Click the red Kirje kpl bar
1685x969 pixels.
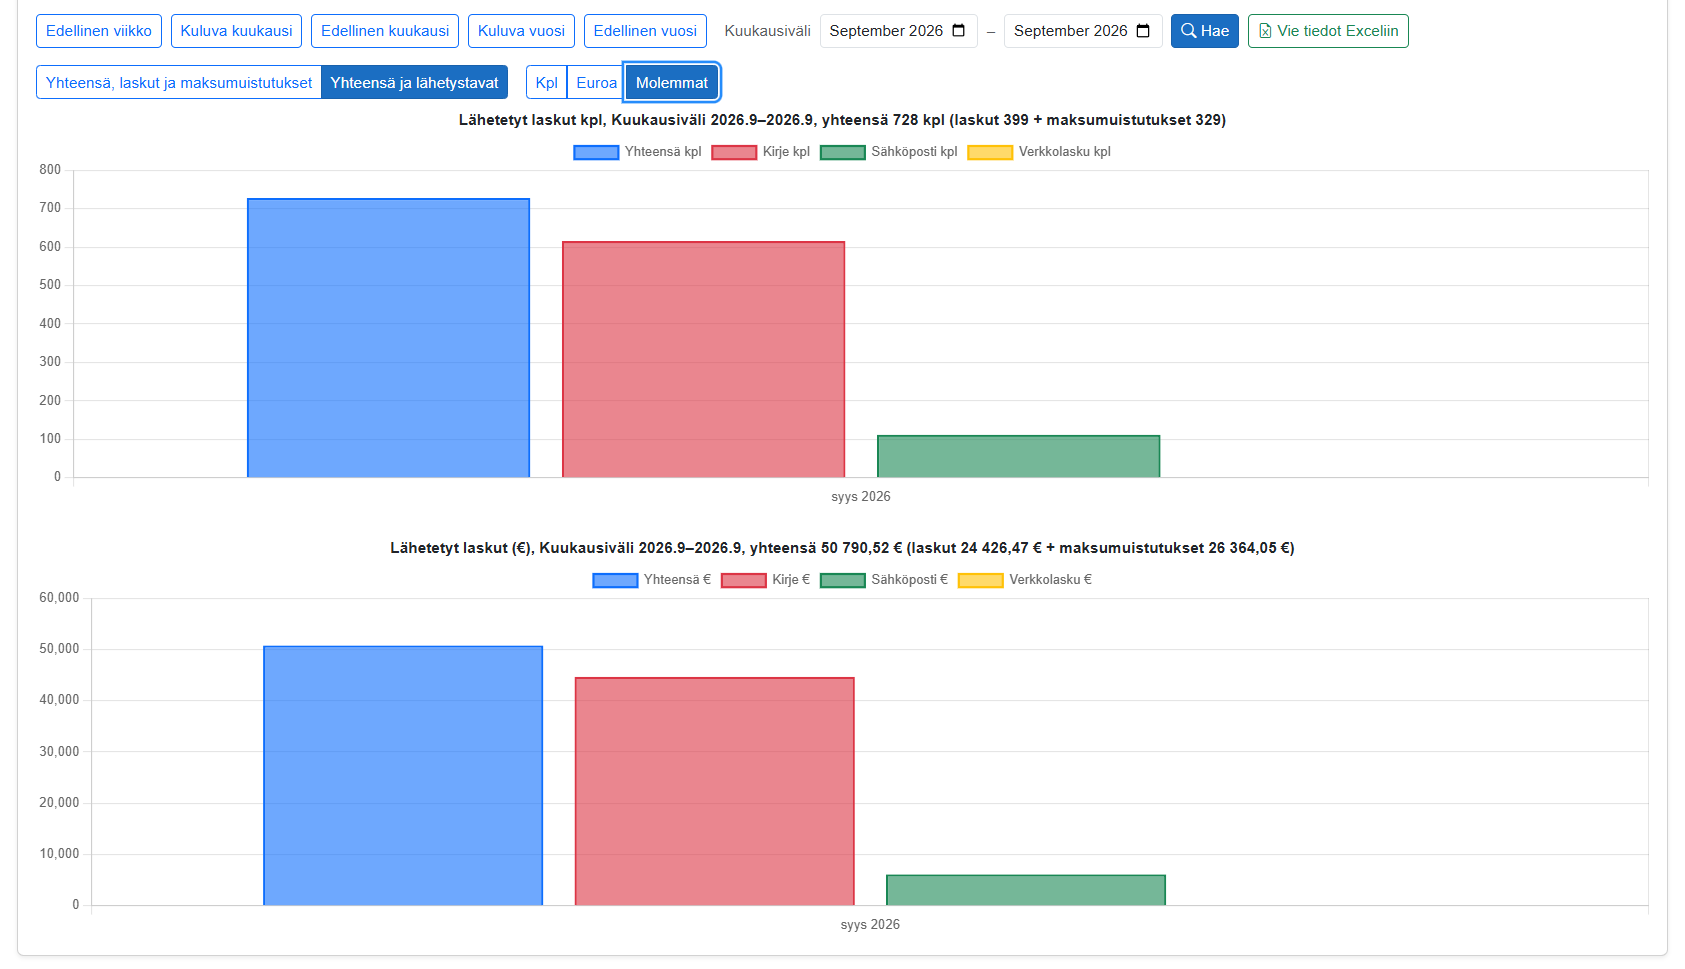point(704,359)
